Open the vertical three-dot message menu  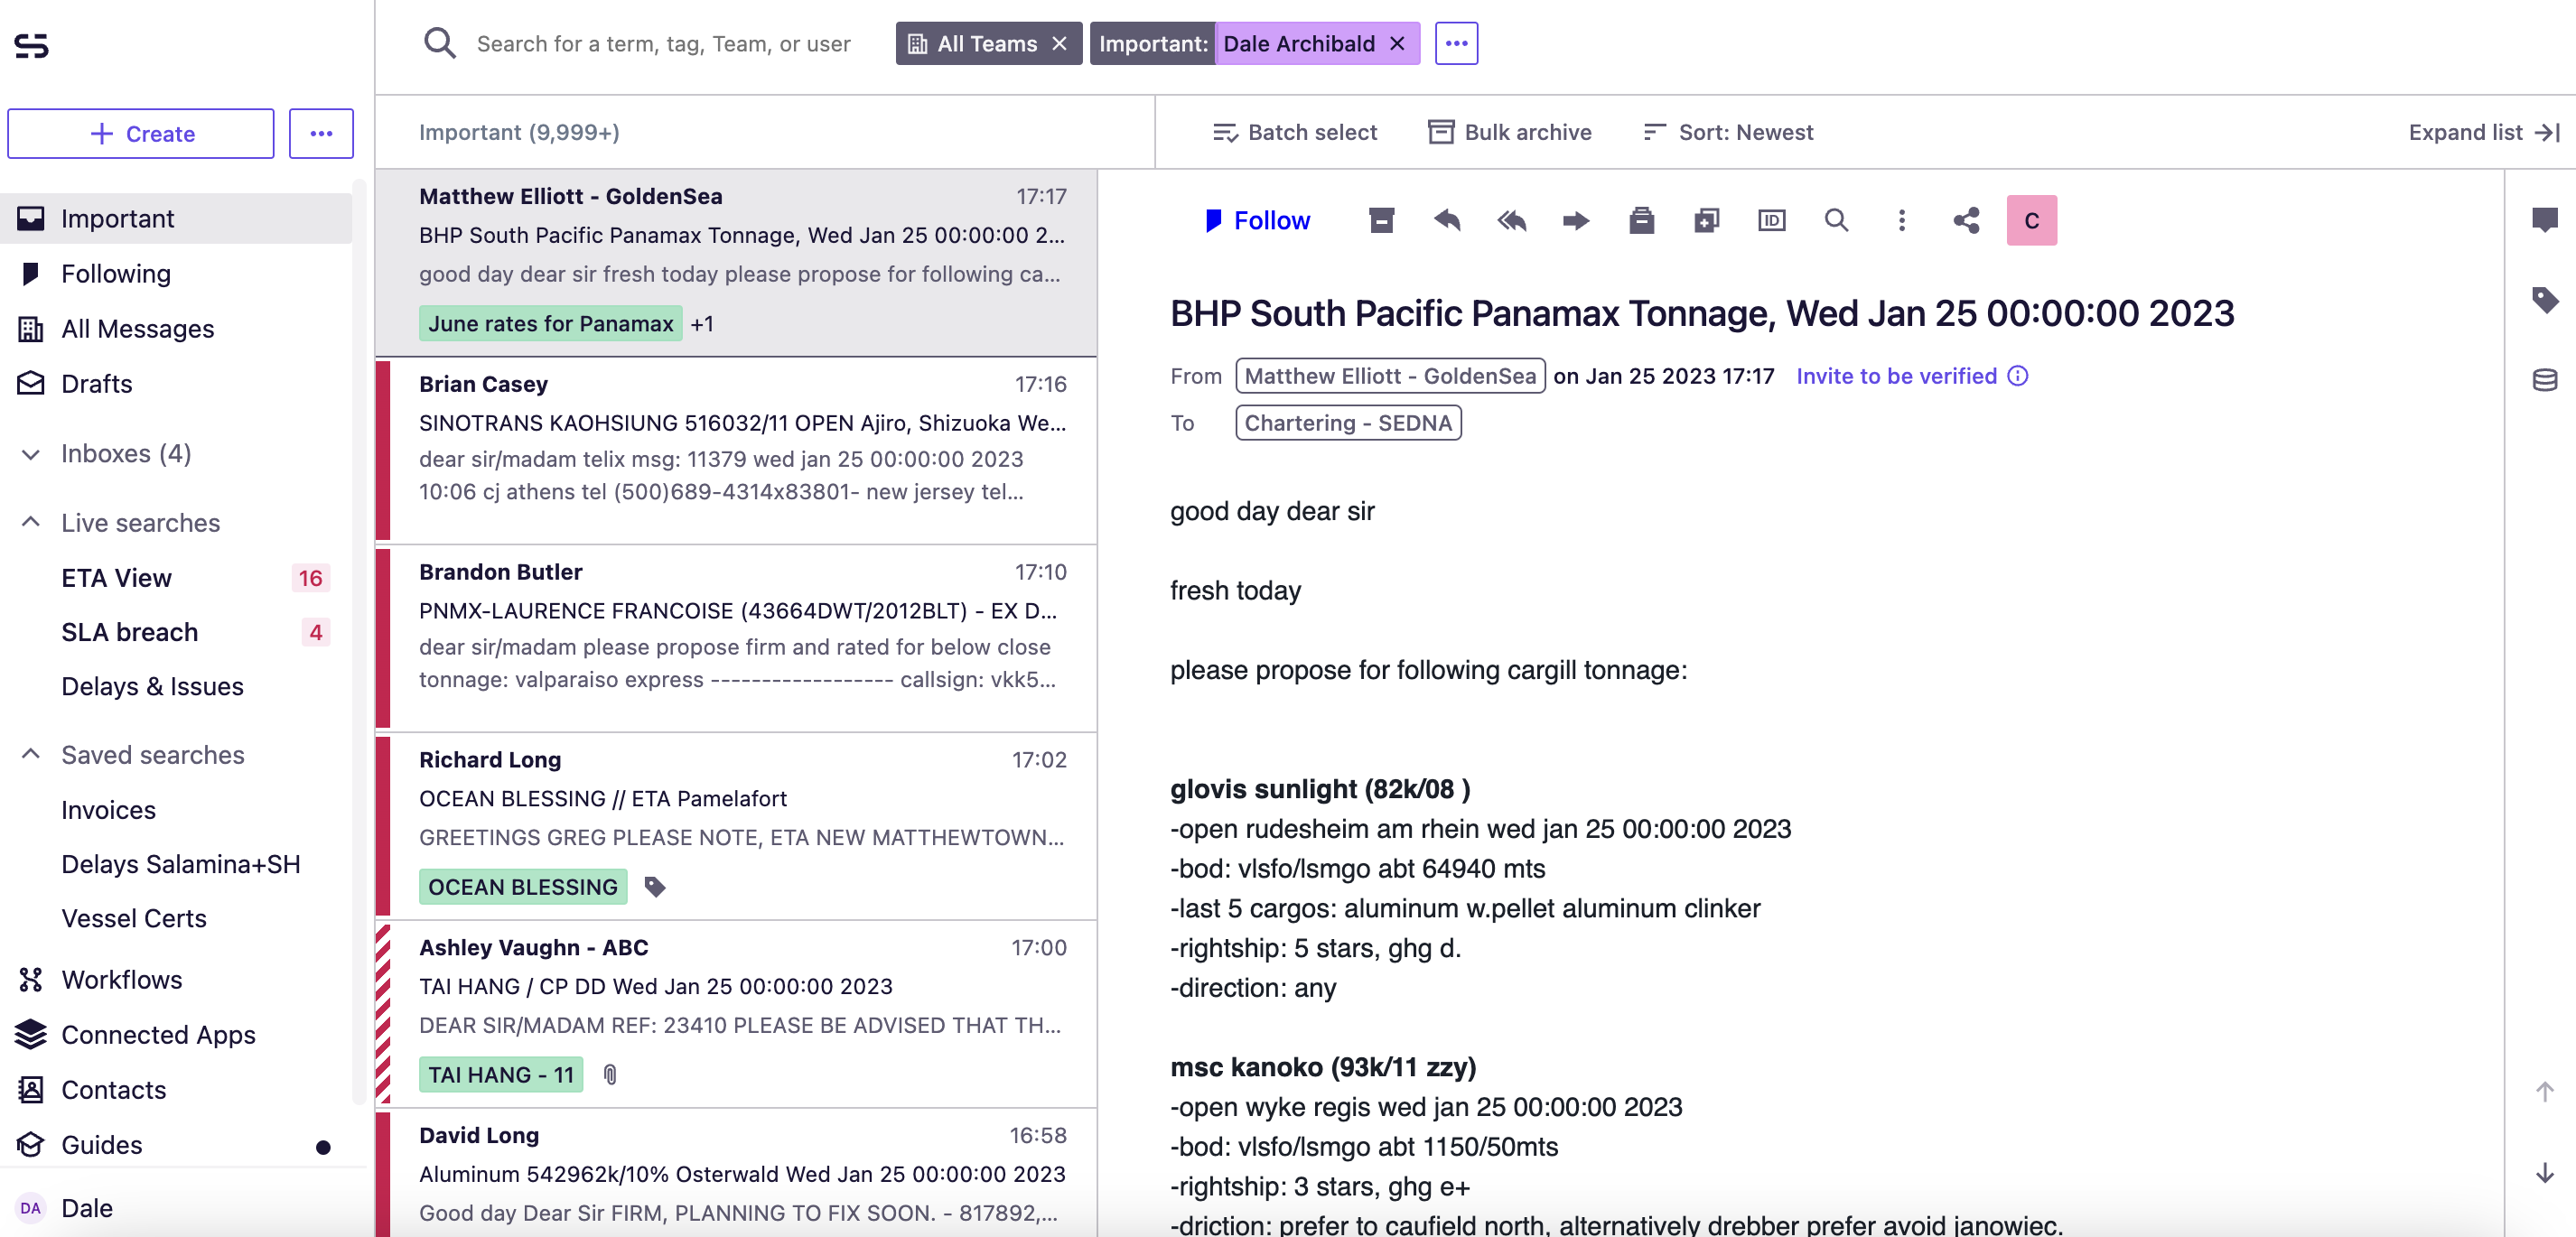[x=1901, y=220]
